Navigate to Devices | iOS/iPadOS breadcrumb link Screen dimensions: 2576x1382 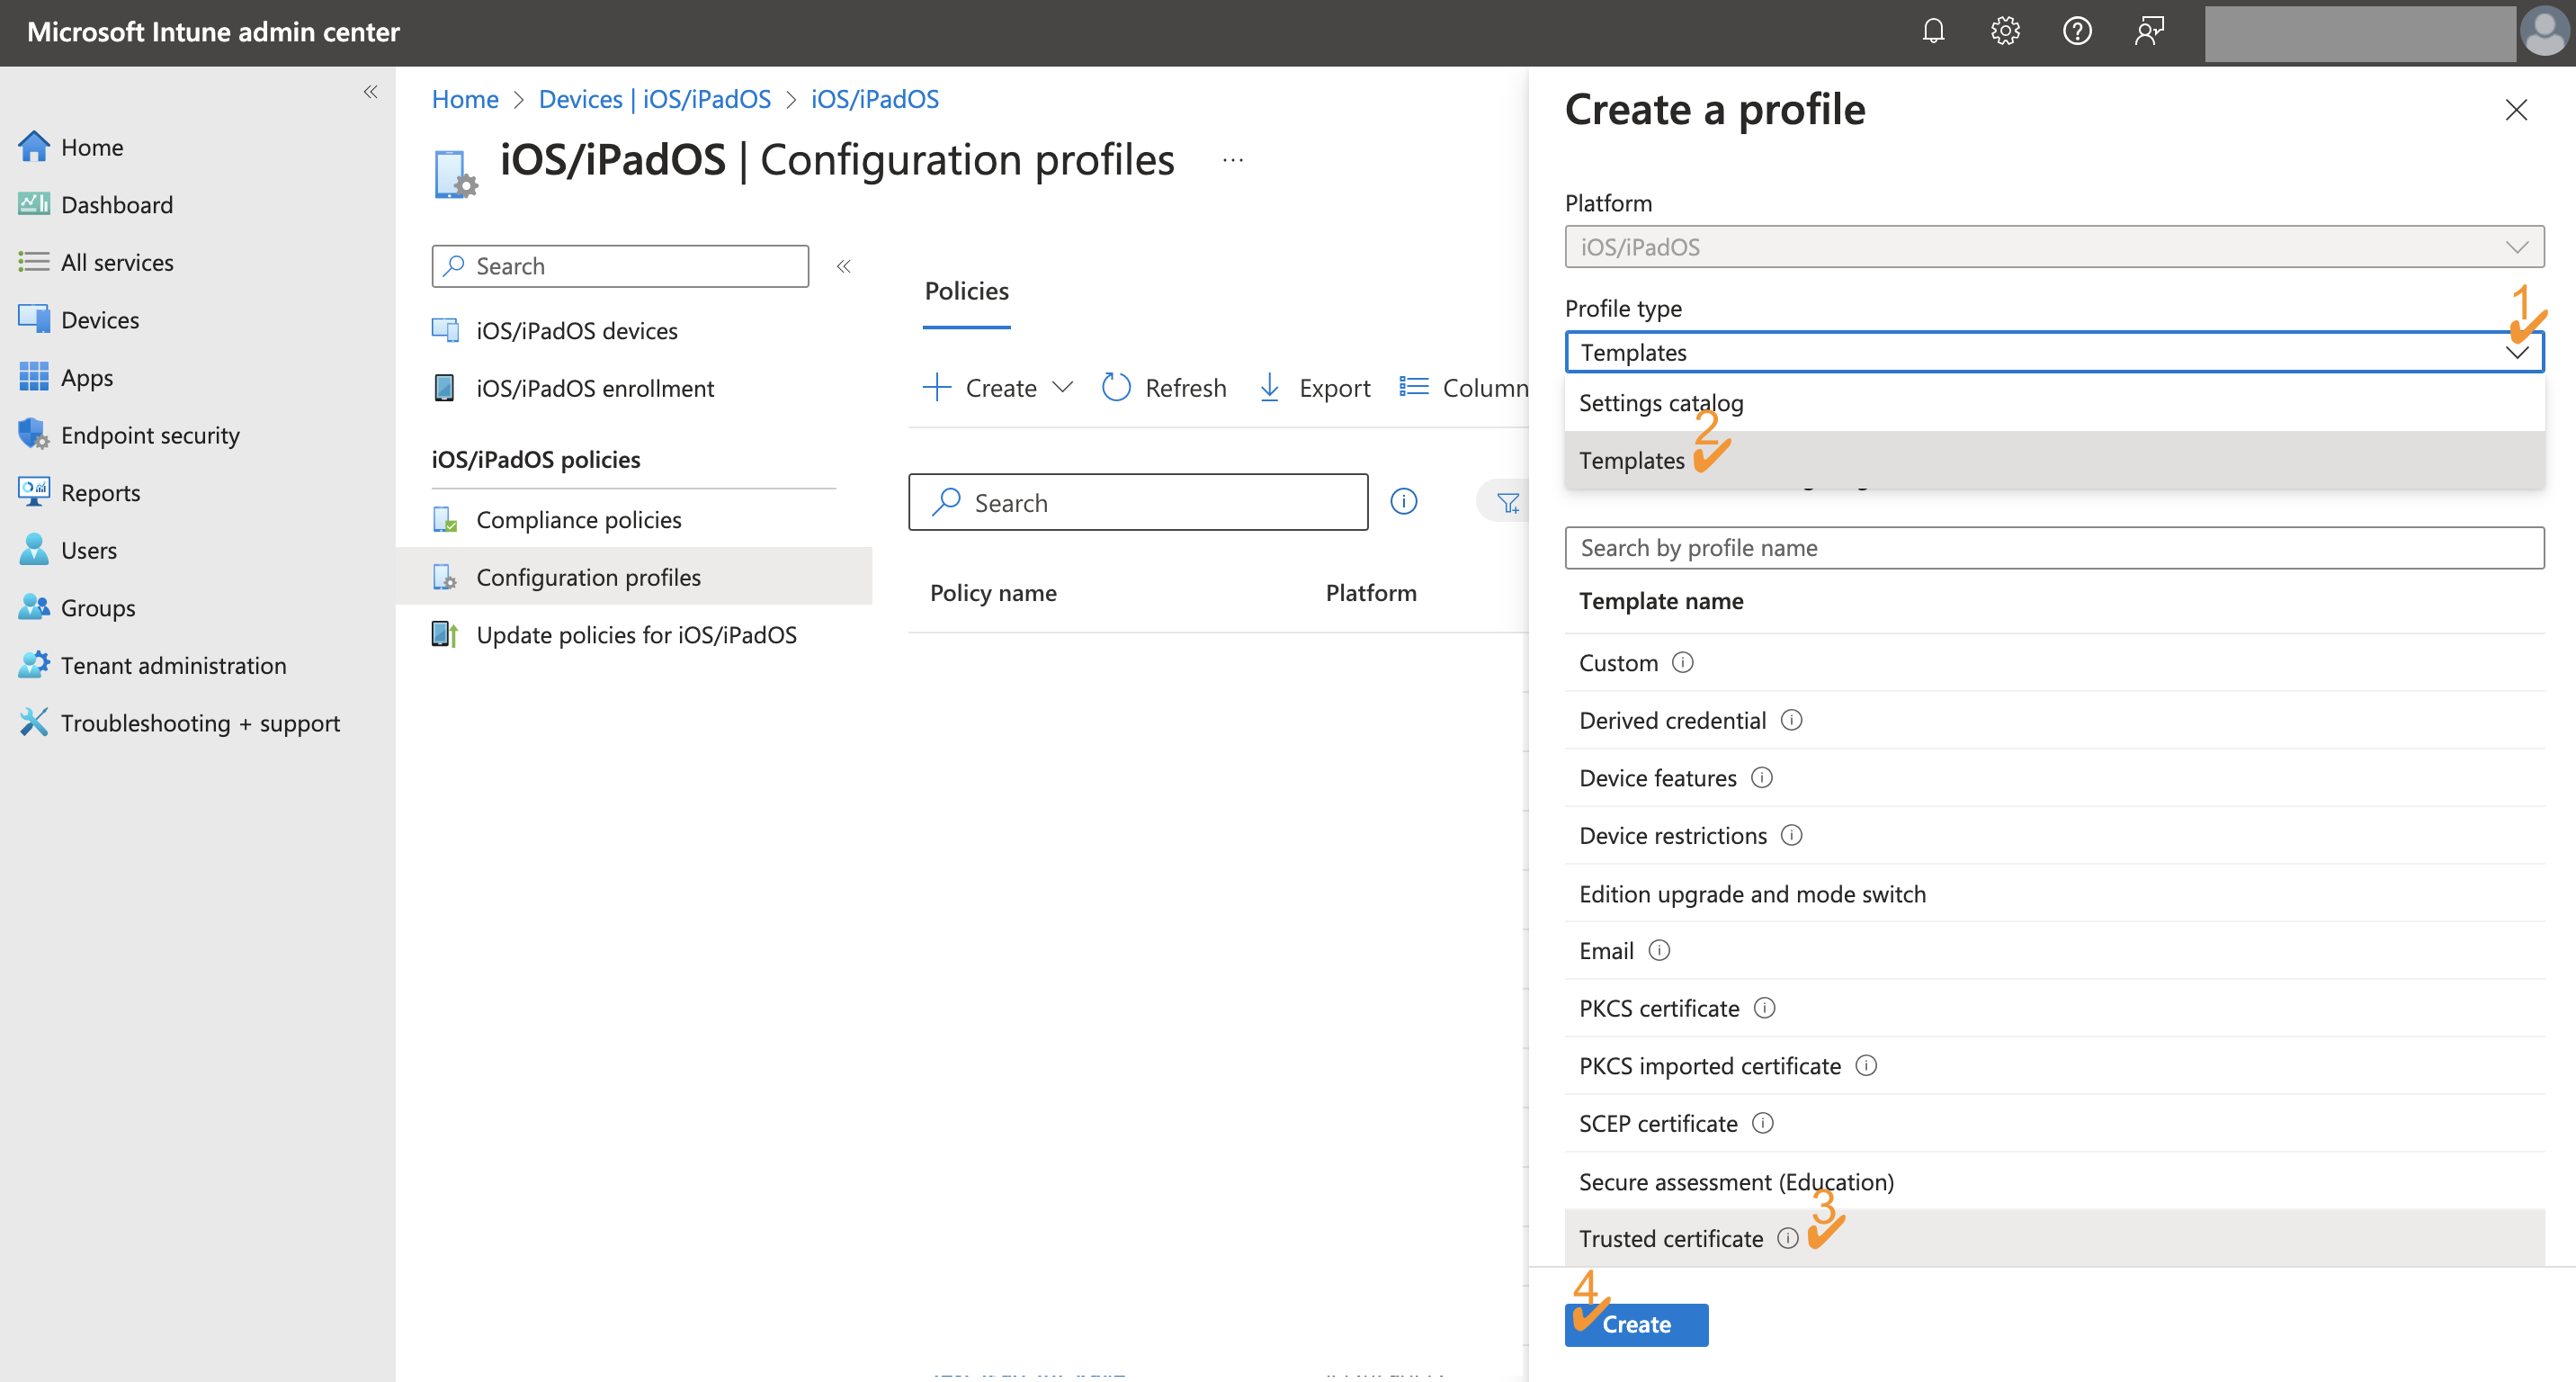655,98
